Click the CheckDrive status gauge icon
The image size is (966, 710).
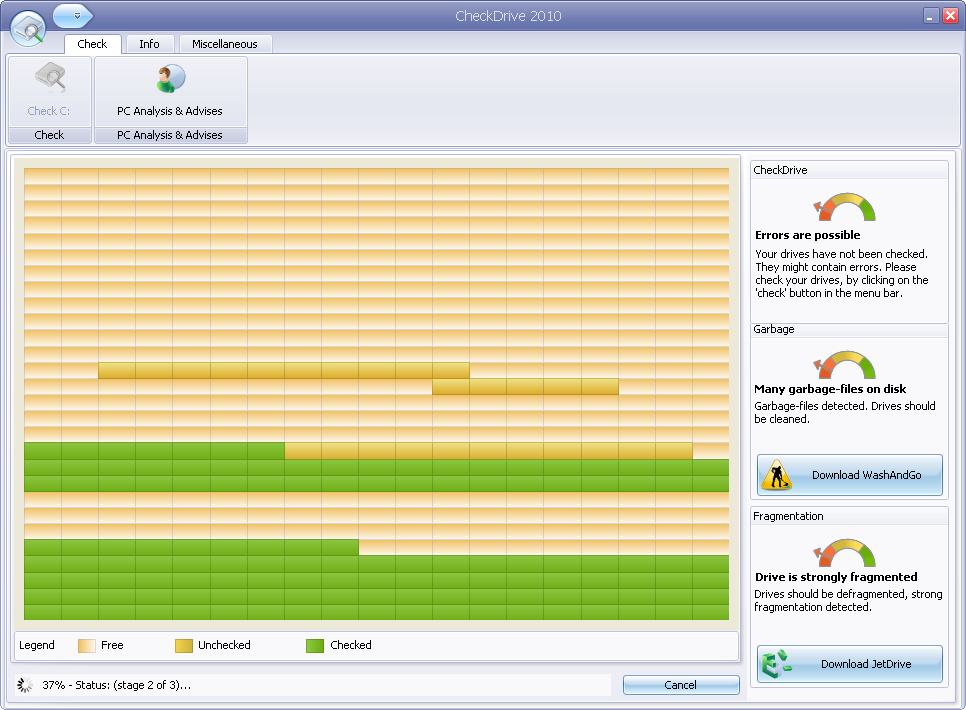tap(844, 207)
